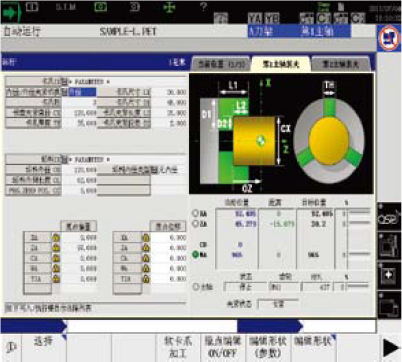Click the green cross-arrows axis icon

[x=169, y=8]
